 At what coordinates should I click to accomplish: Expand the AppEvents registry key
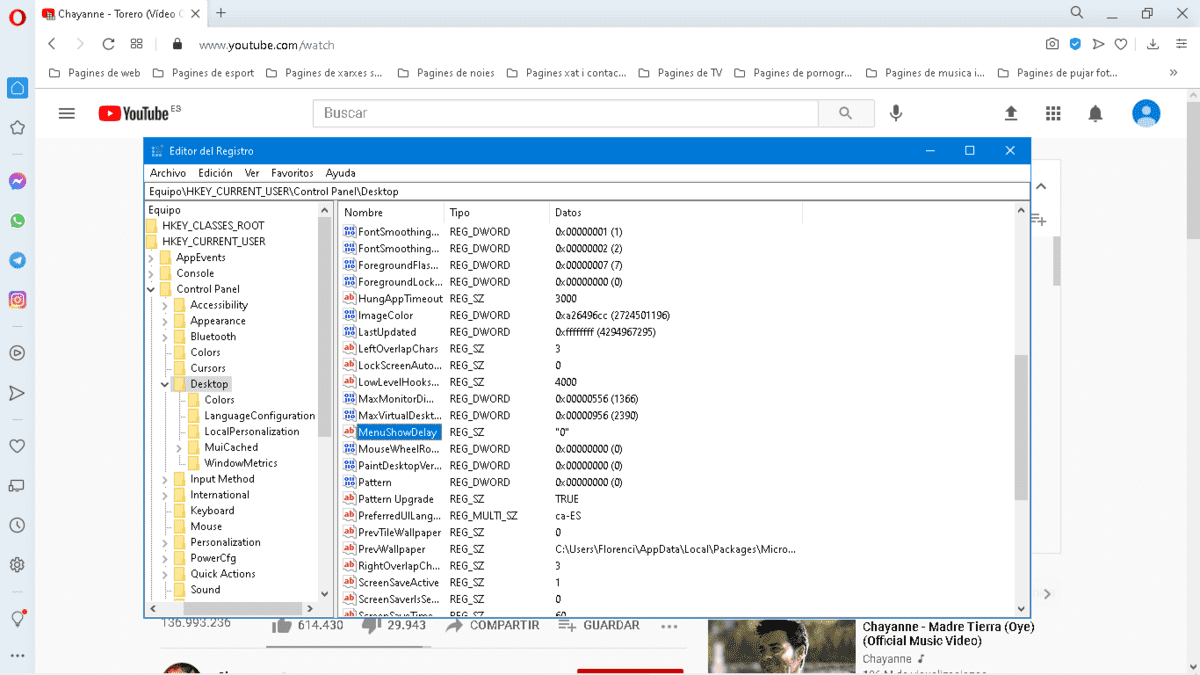[x=151, y=257]
